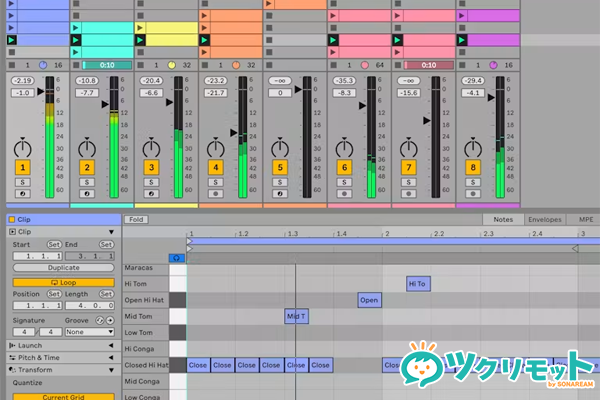Launch the playing purple clip on track 8
Viewport: 600px width, 400px height.
point(461,40)
